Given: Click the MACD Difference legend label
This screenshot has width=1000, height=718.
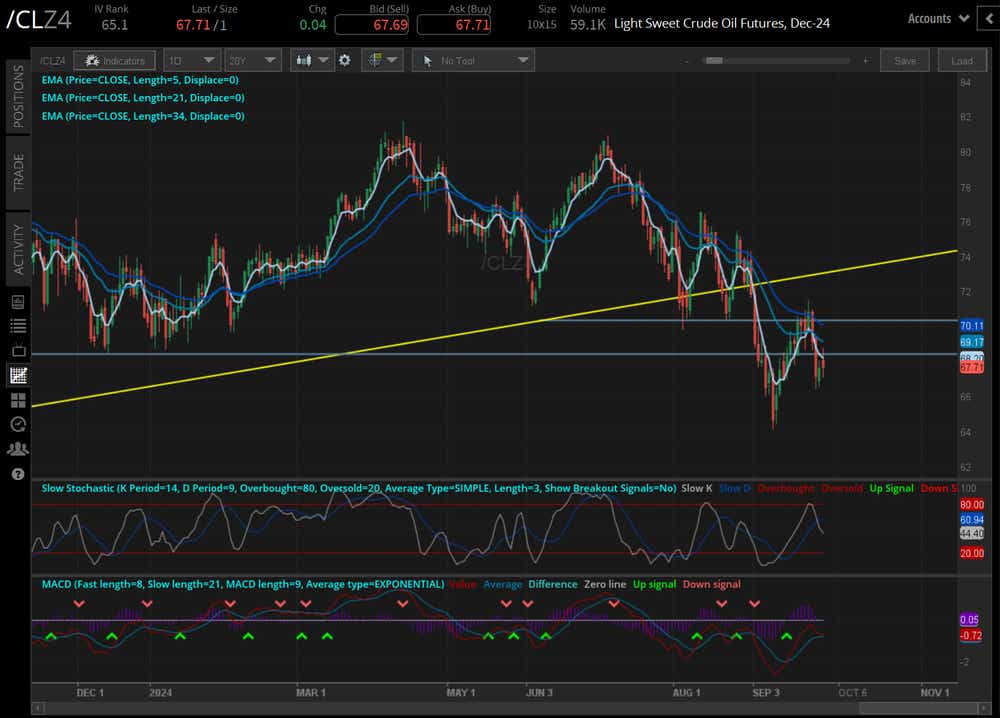Looking at the screenshot, I should click(552, 584).
